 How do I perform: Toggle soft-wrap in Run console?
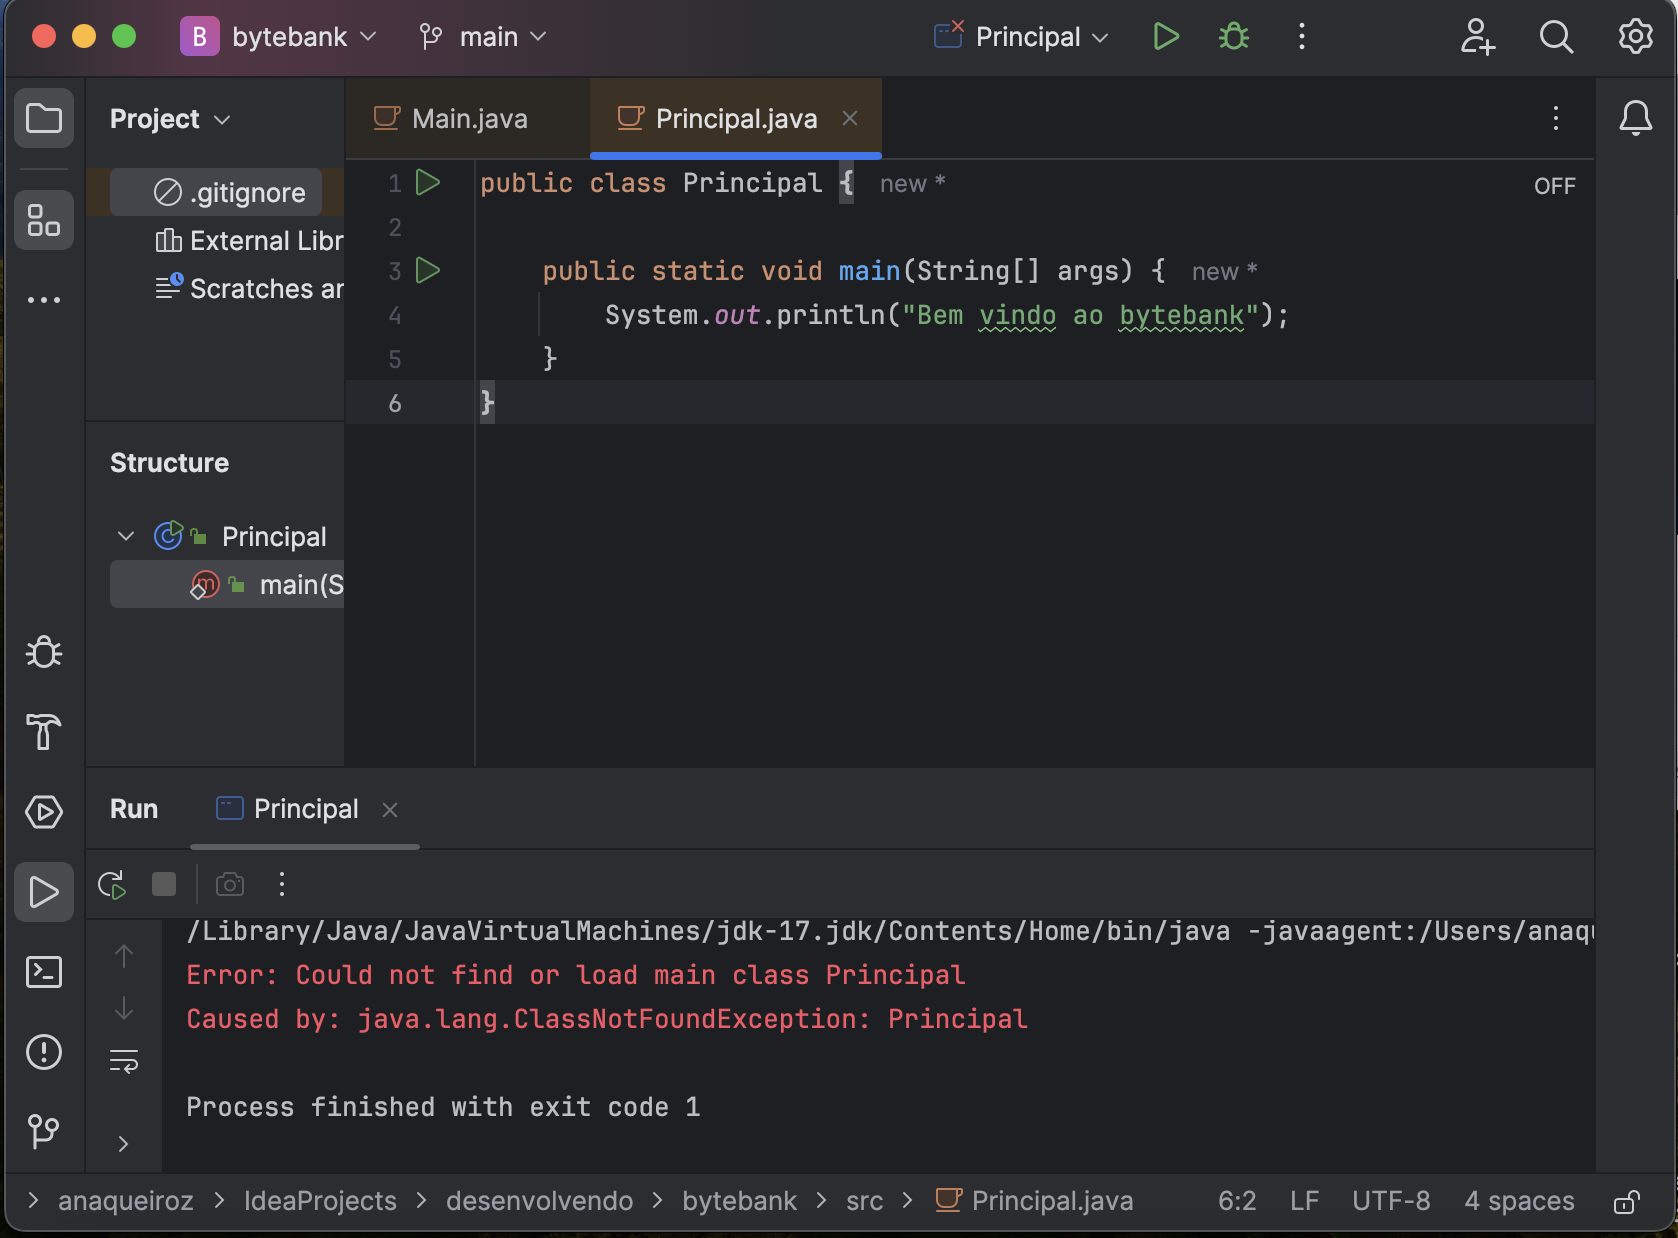click(x=124, y=1061)
